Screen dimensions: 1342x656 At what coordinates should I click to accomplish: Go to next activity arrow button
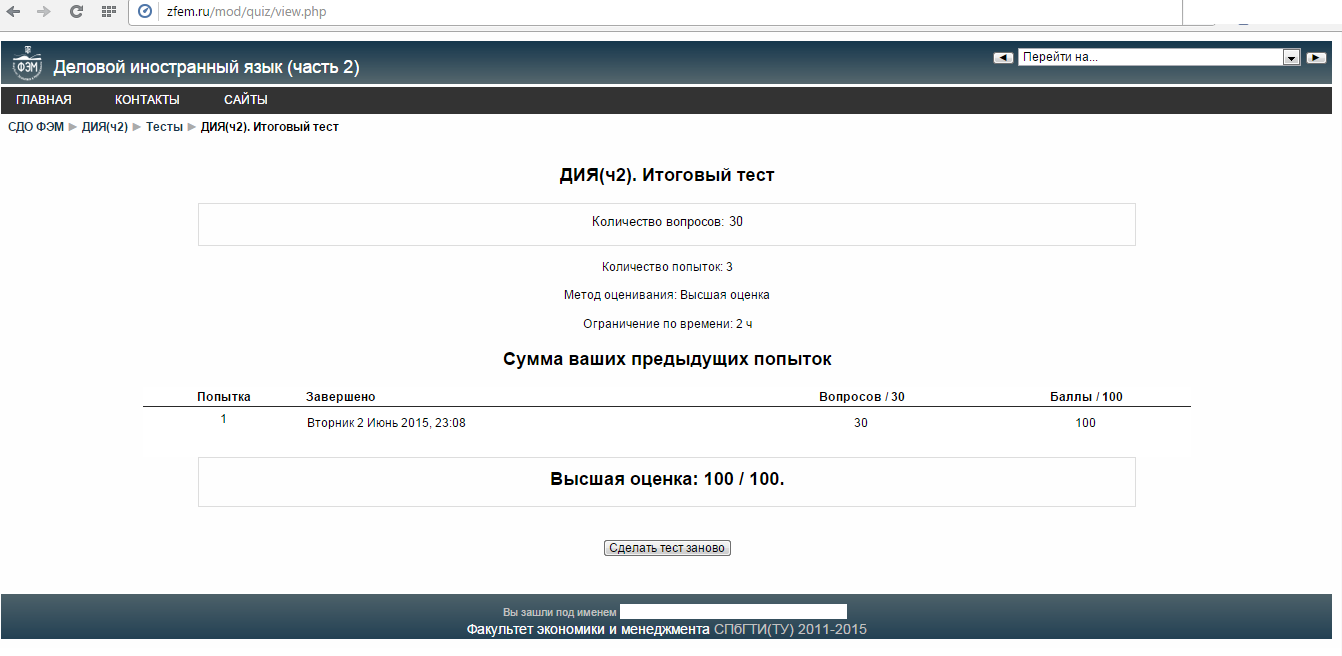pyautogui.click(x=1316, y=58)
